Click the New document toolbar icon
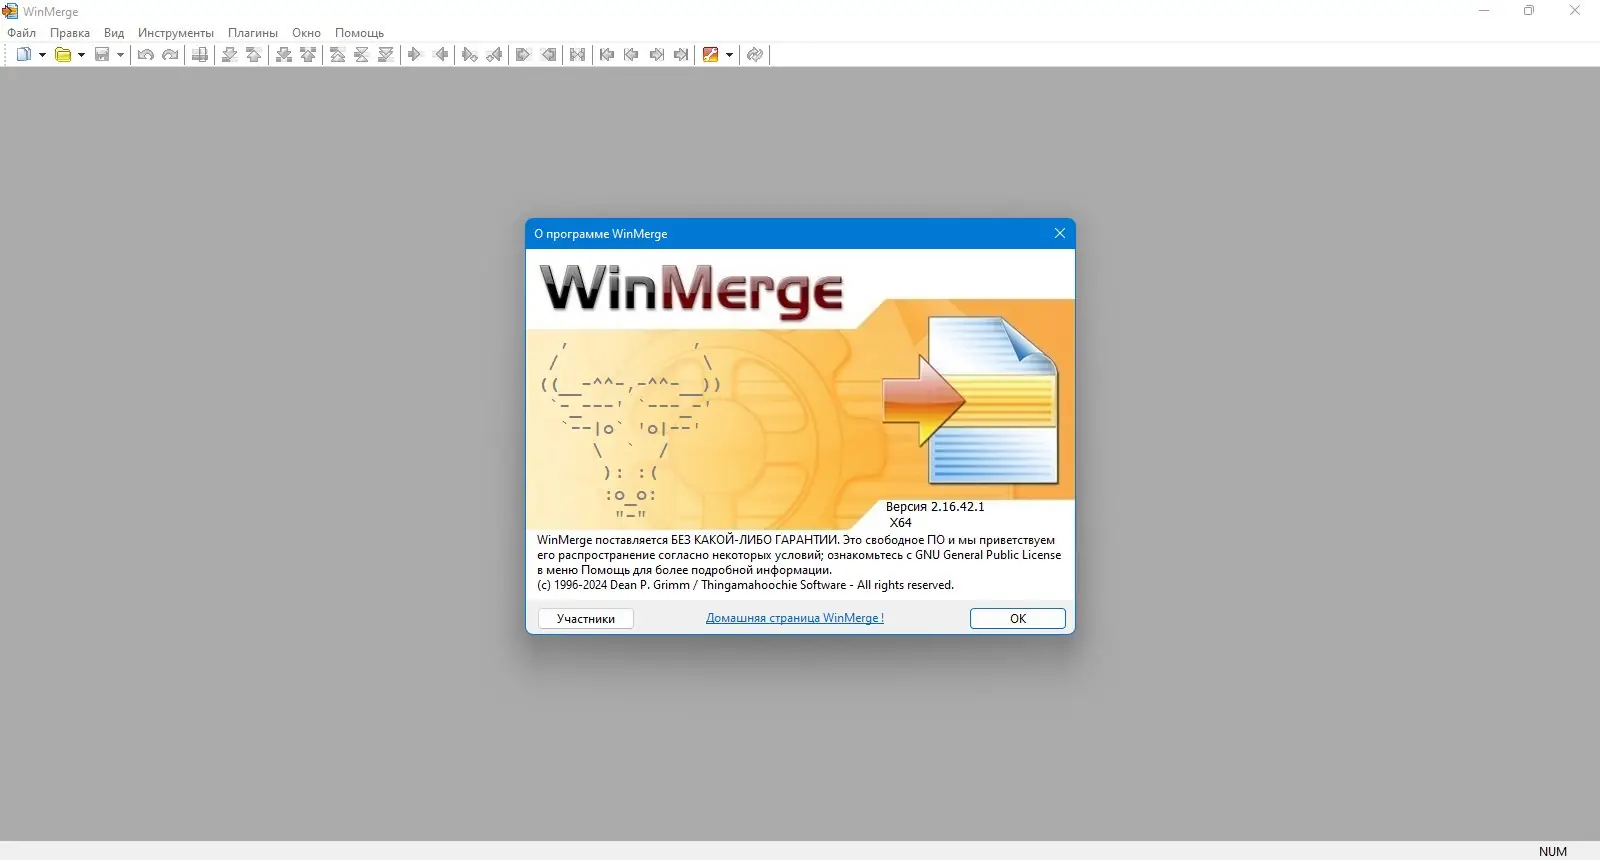The image size is (1600, 860). click(x=23, y=55)
